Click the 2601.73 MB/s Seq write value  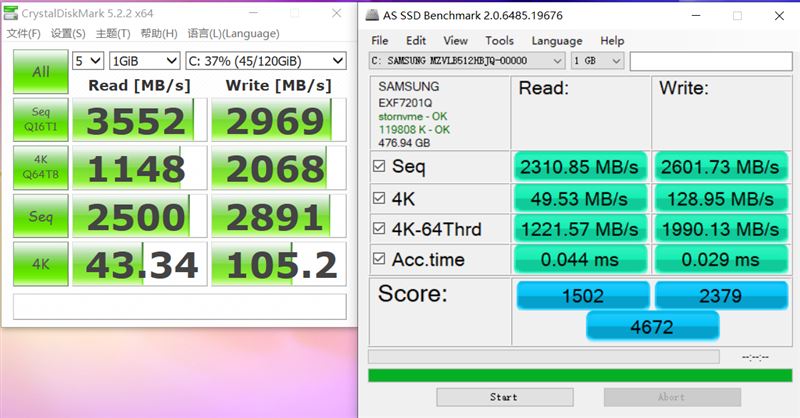click(x=720, y=167)
